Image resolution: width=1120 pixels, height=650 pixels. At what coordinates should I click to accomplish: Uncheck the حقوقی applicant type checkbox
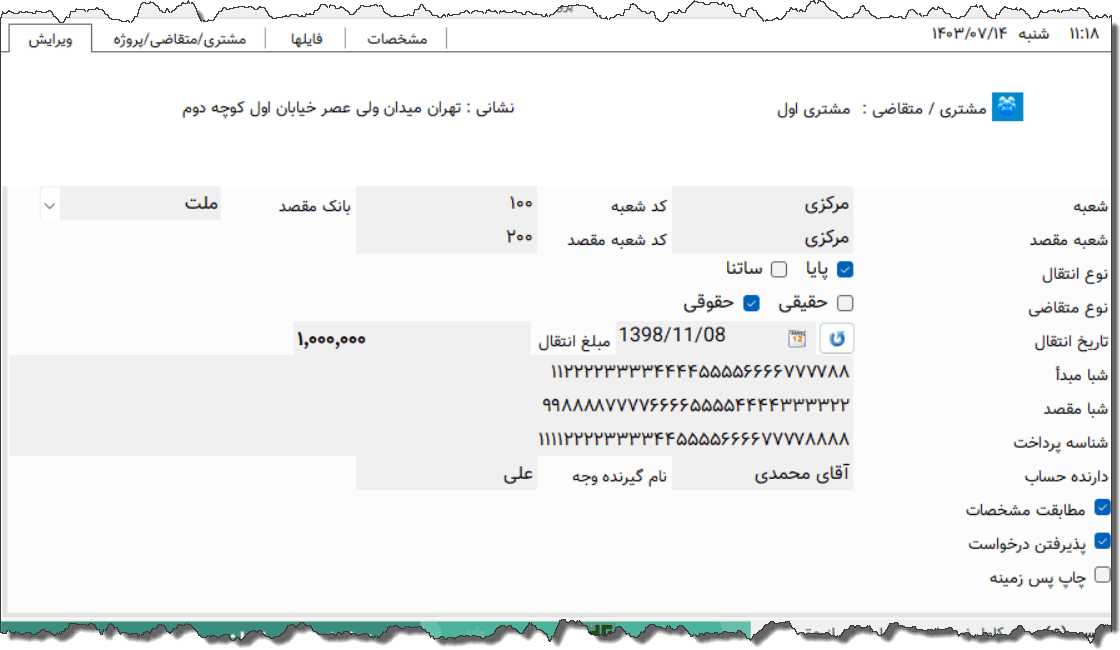pos(751,303)
